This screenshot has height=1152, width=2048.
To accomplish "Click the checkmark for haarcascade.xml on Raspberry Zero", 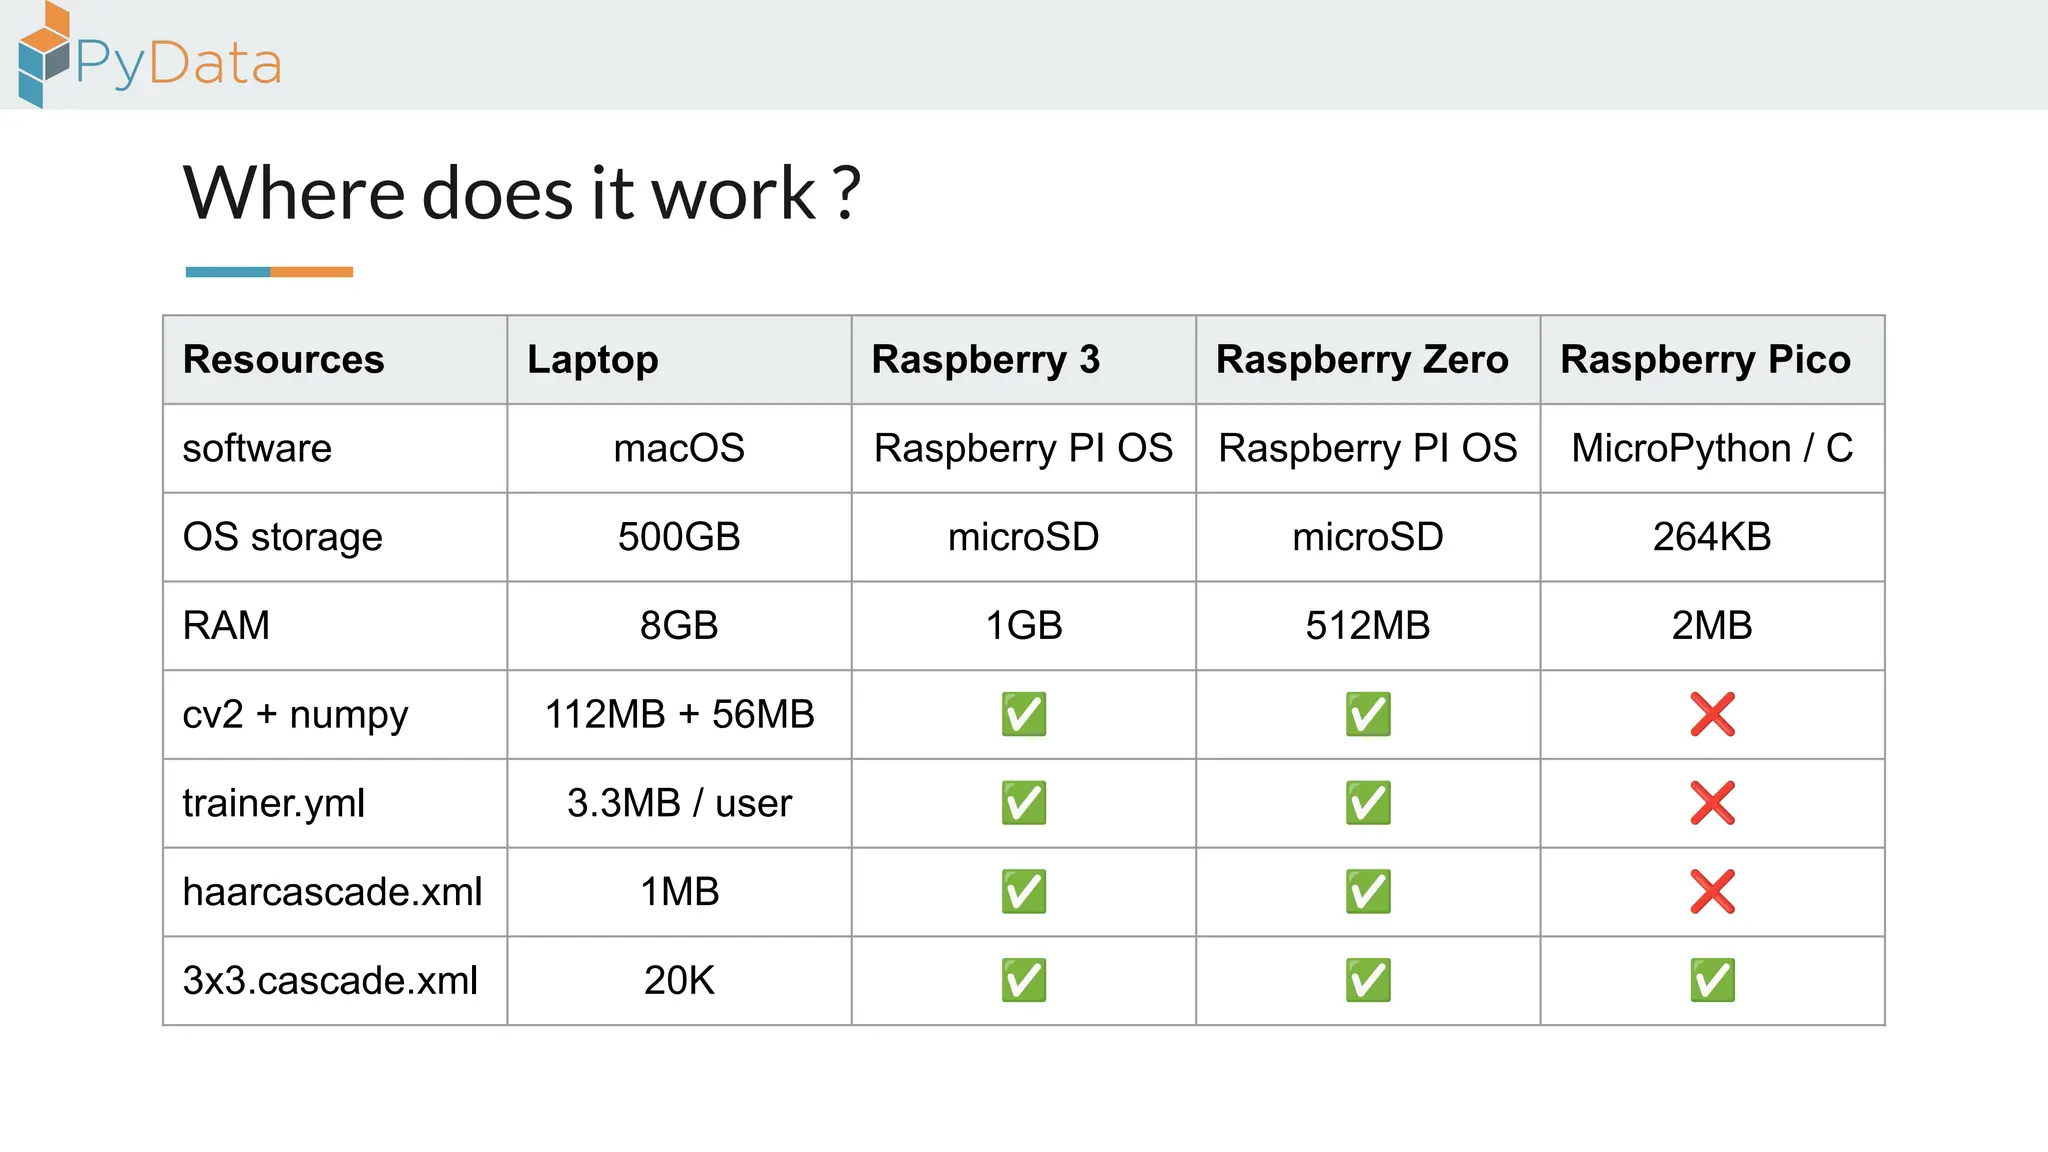I will [1368, 891].
